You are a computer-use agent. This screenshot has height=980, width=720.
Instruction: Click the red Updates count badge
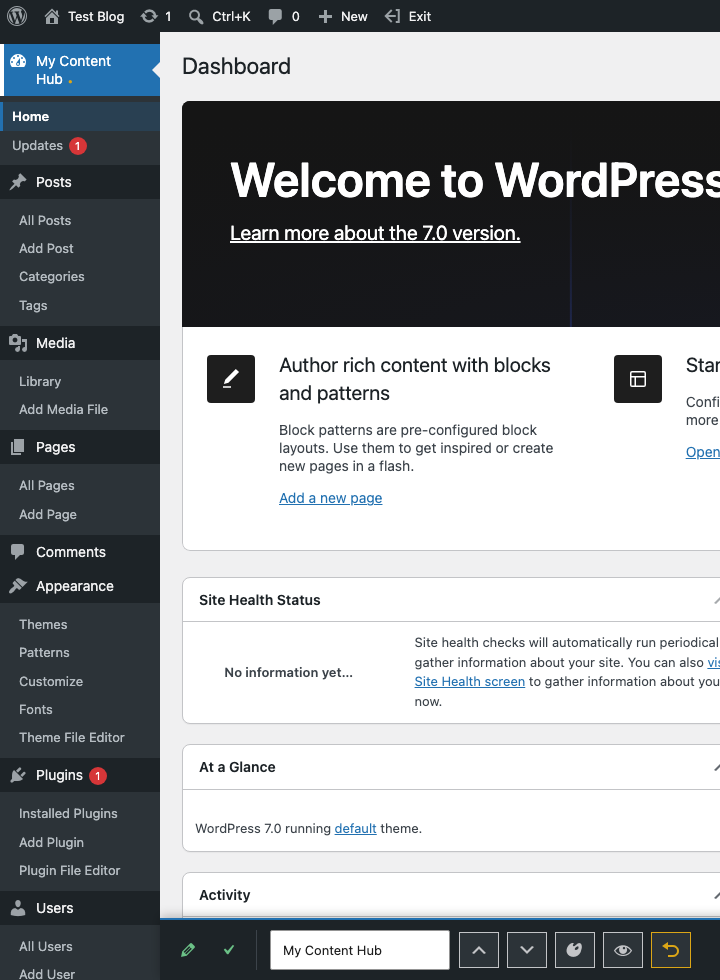[78, 146]
